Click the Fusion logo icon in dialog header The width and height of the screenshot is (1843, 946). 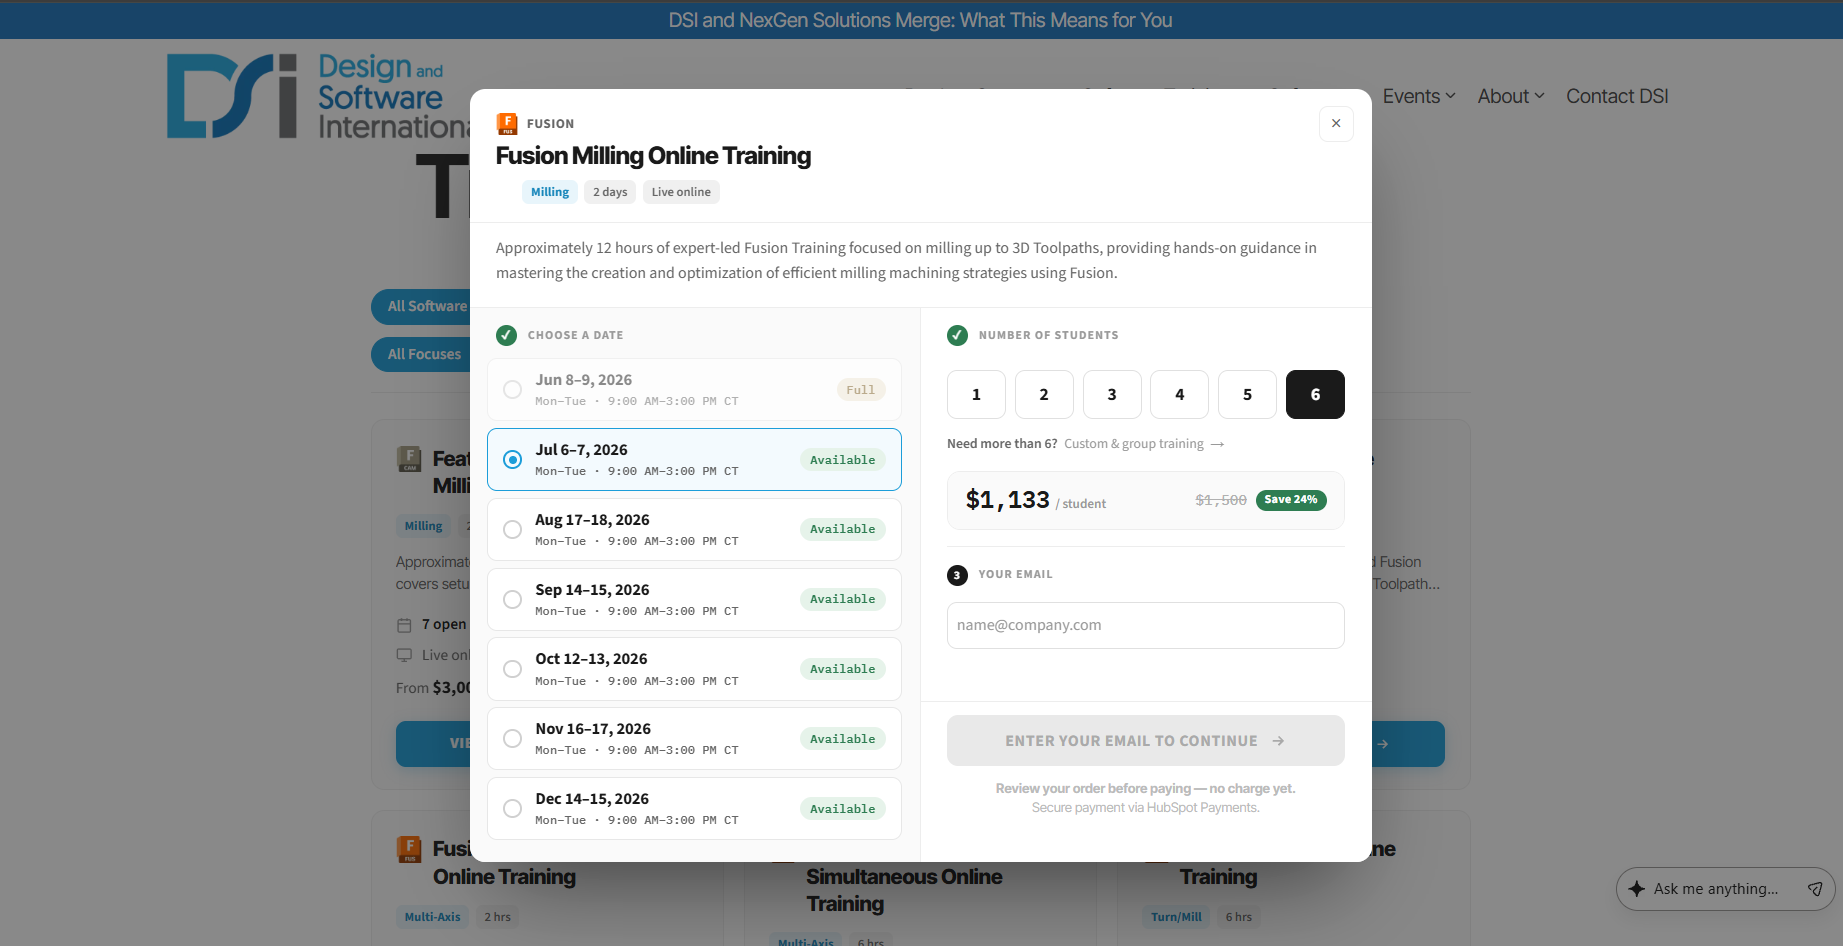click(507, 124)
